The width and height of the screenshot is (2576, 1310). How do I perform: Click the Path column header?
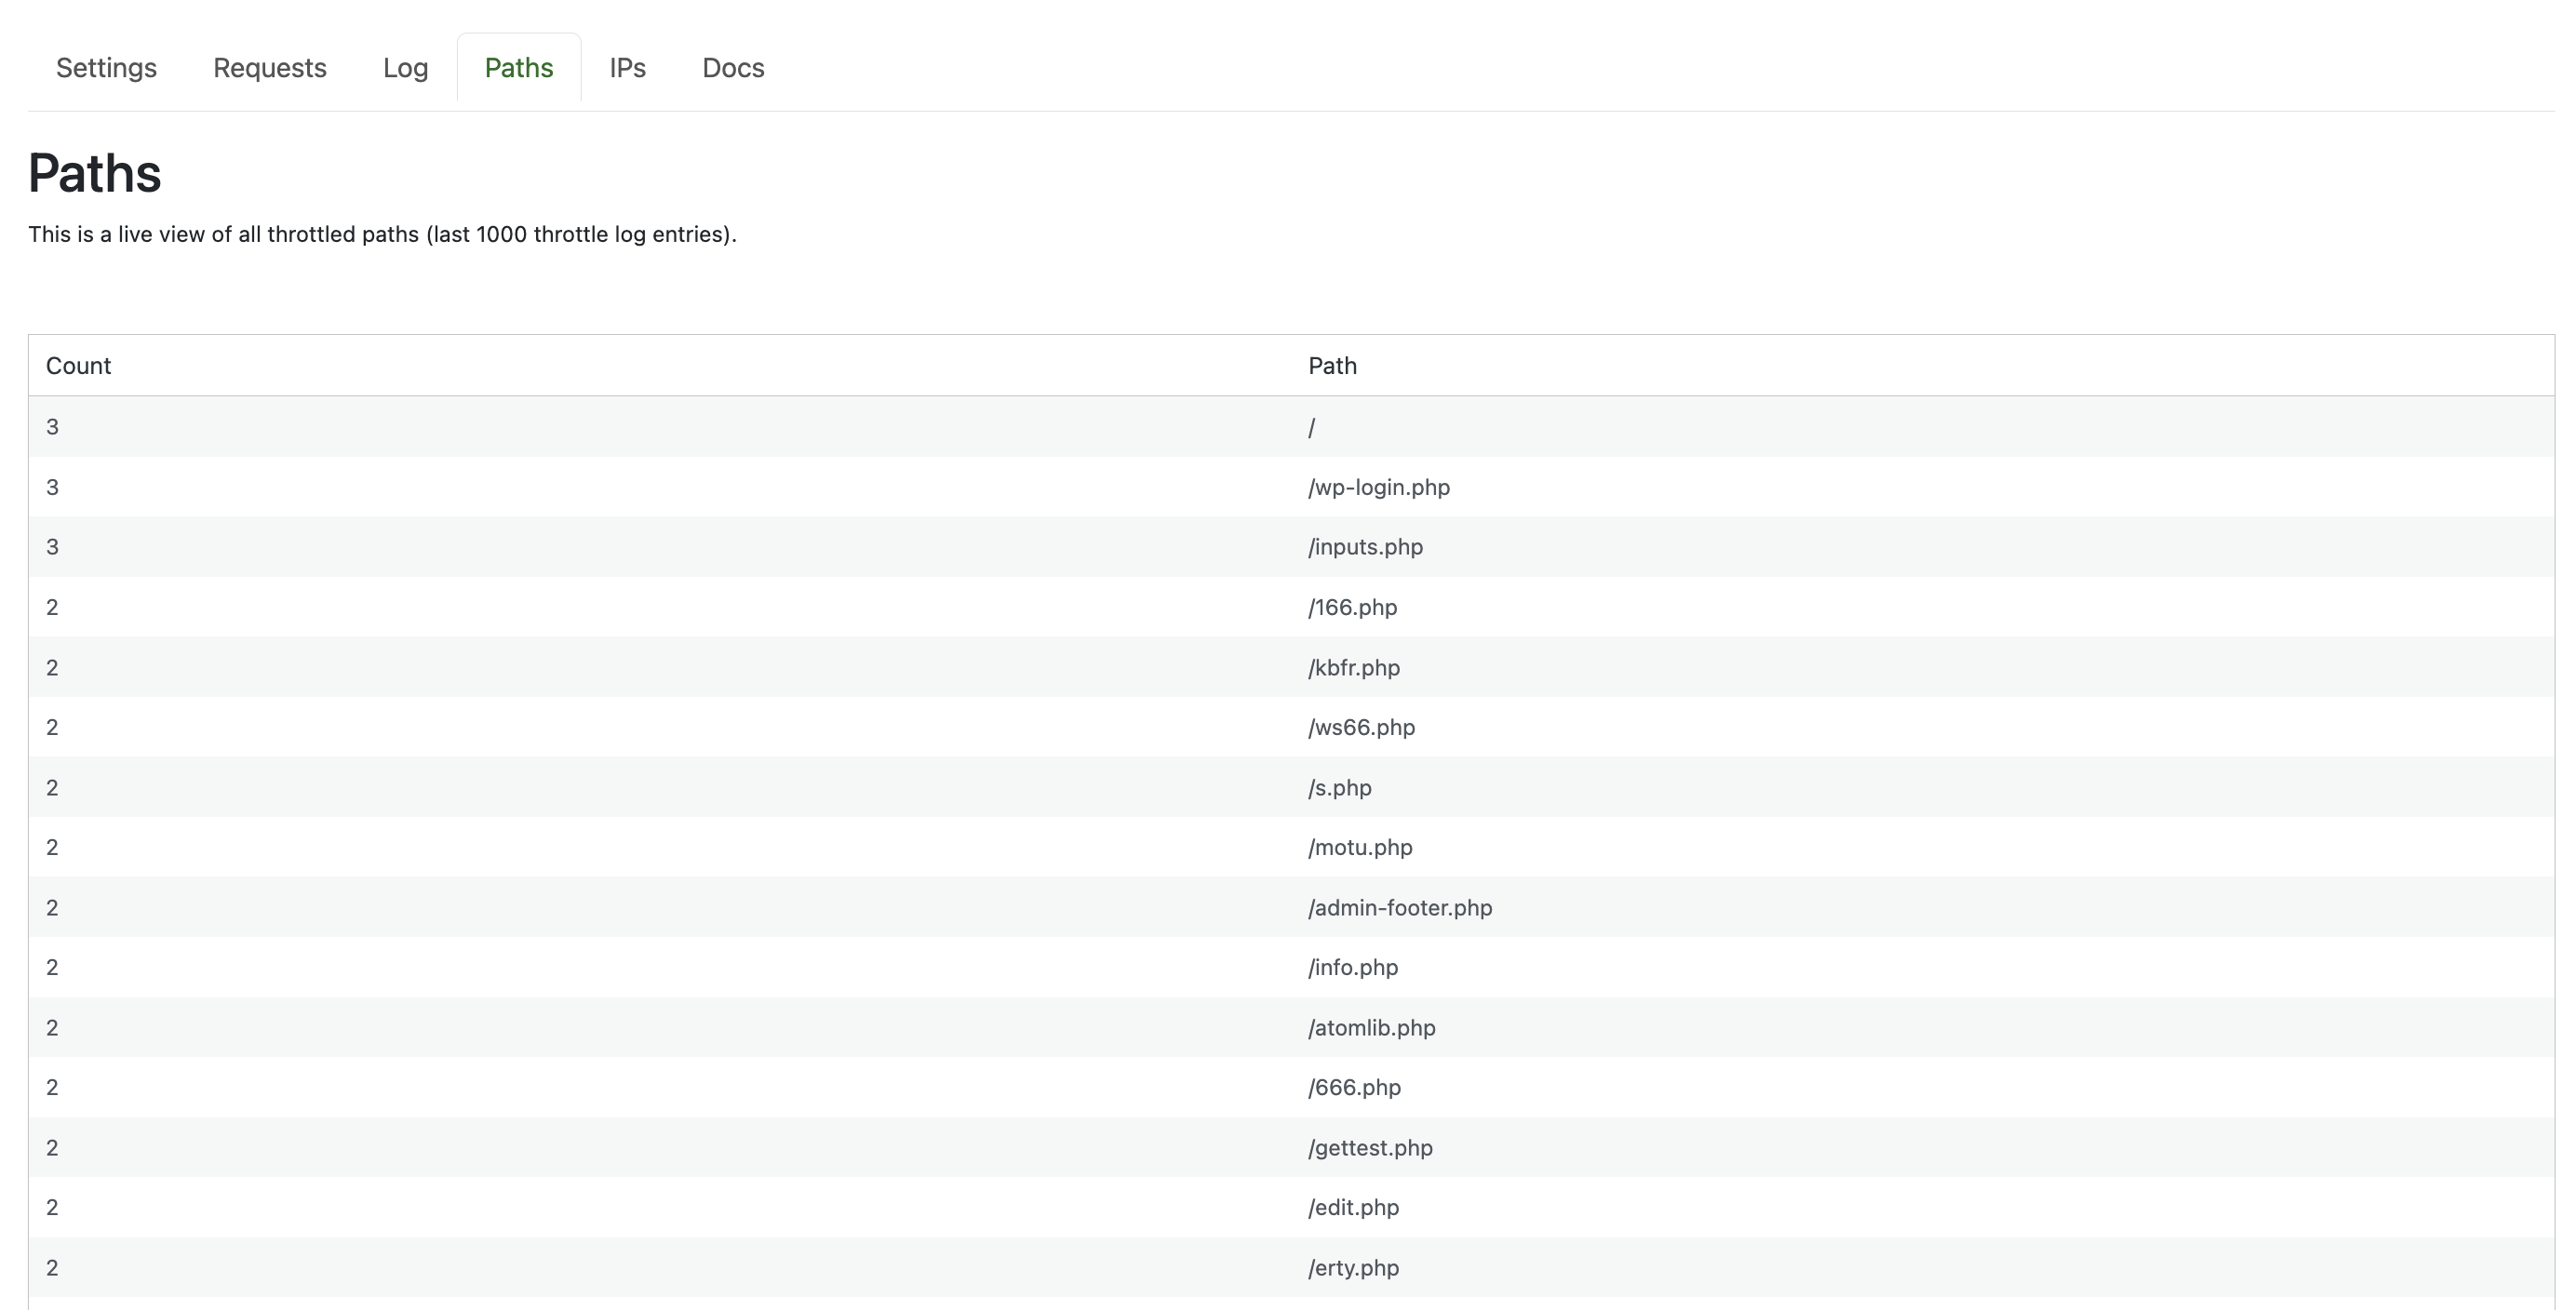click(1332, 366)
